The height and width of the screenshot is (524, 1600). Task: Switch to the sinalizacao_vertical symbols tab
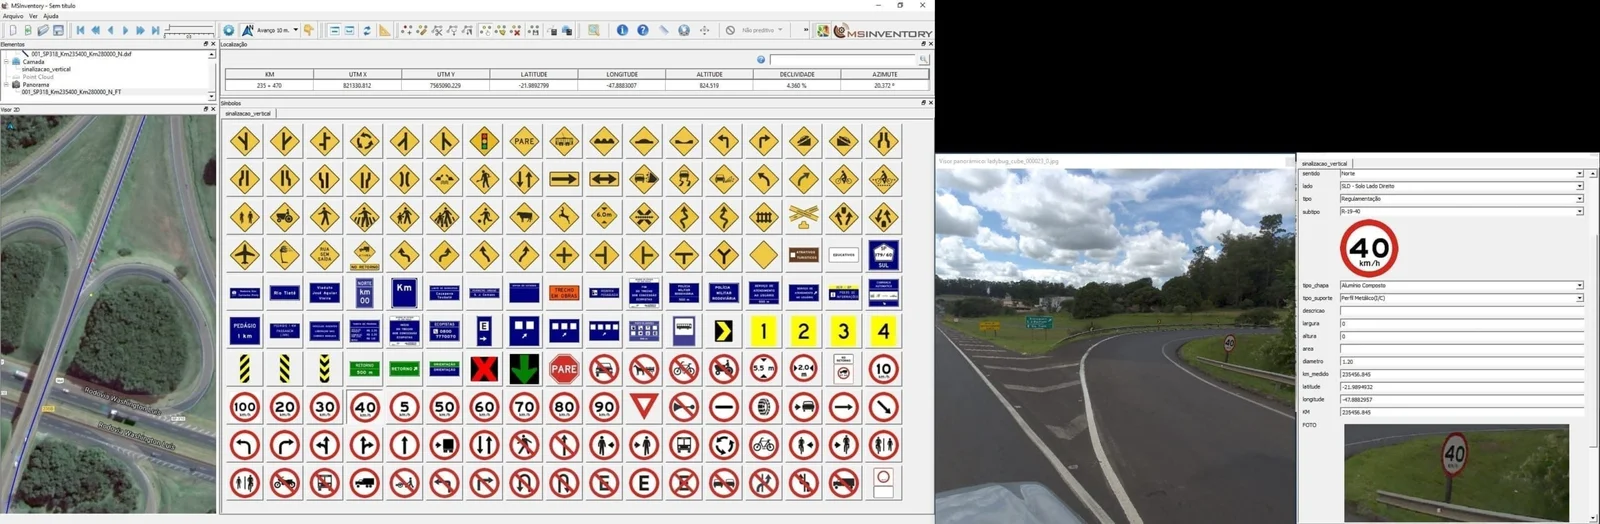pyautogui.click(x=248, y=114)
